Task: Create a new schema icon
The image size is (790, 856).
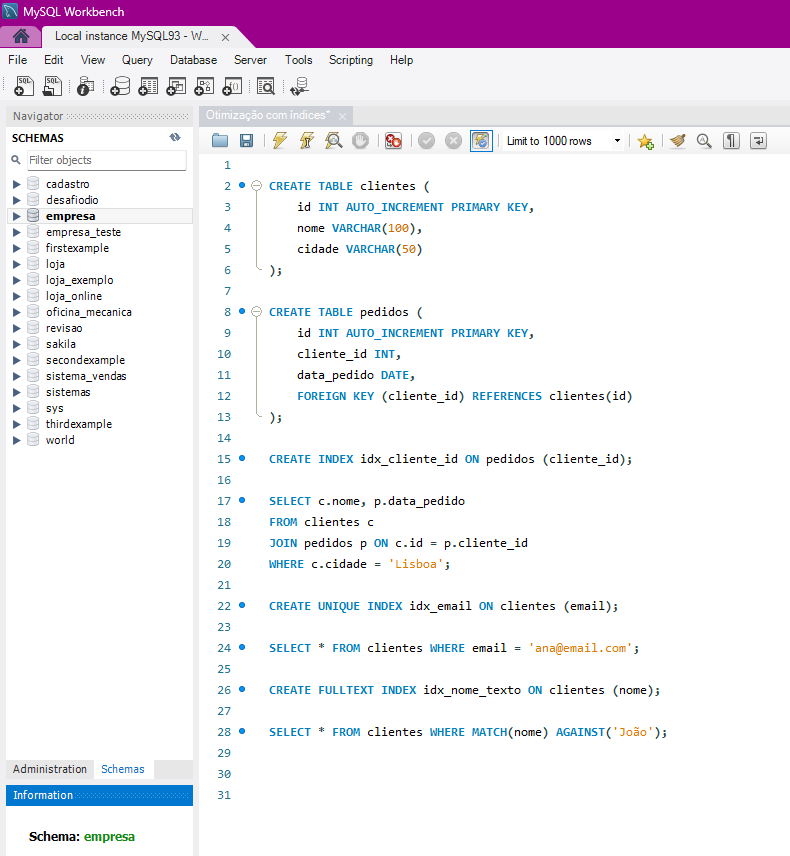Action: (x=120, y=86)
